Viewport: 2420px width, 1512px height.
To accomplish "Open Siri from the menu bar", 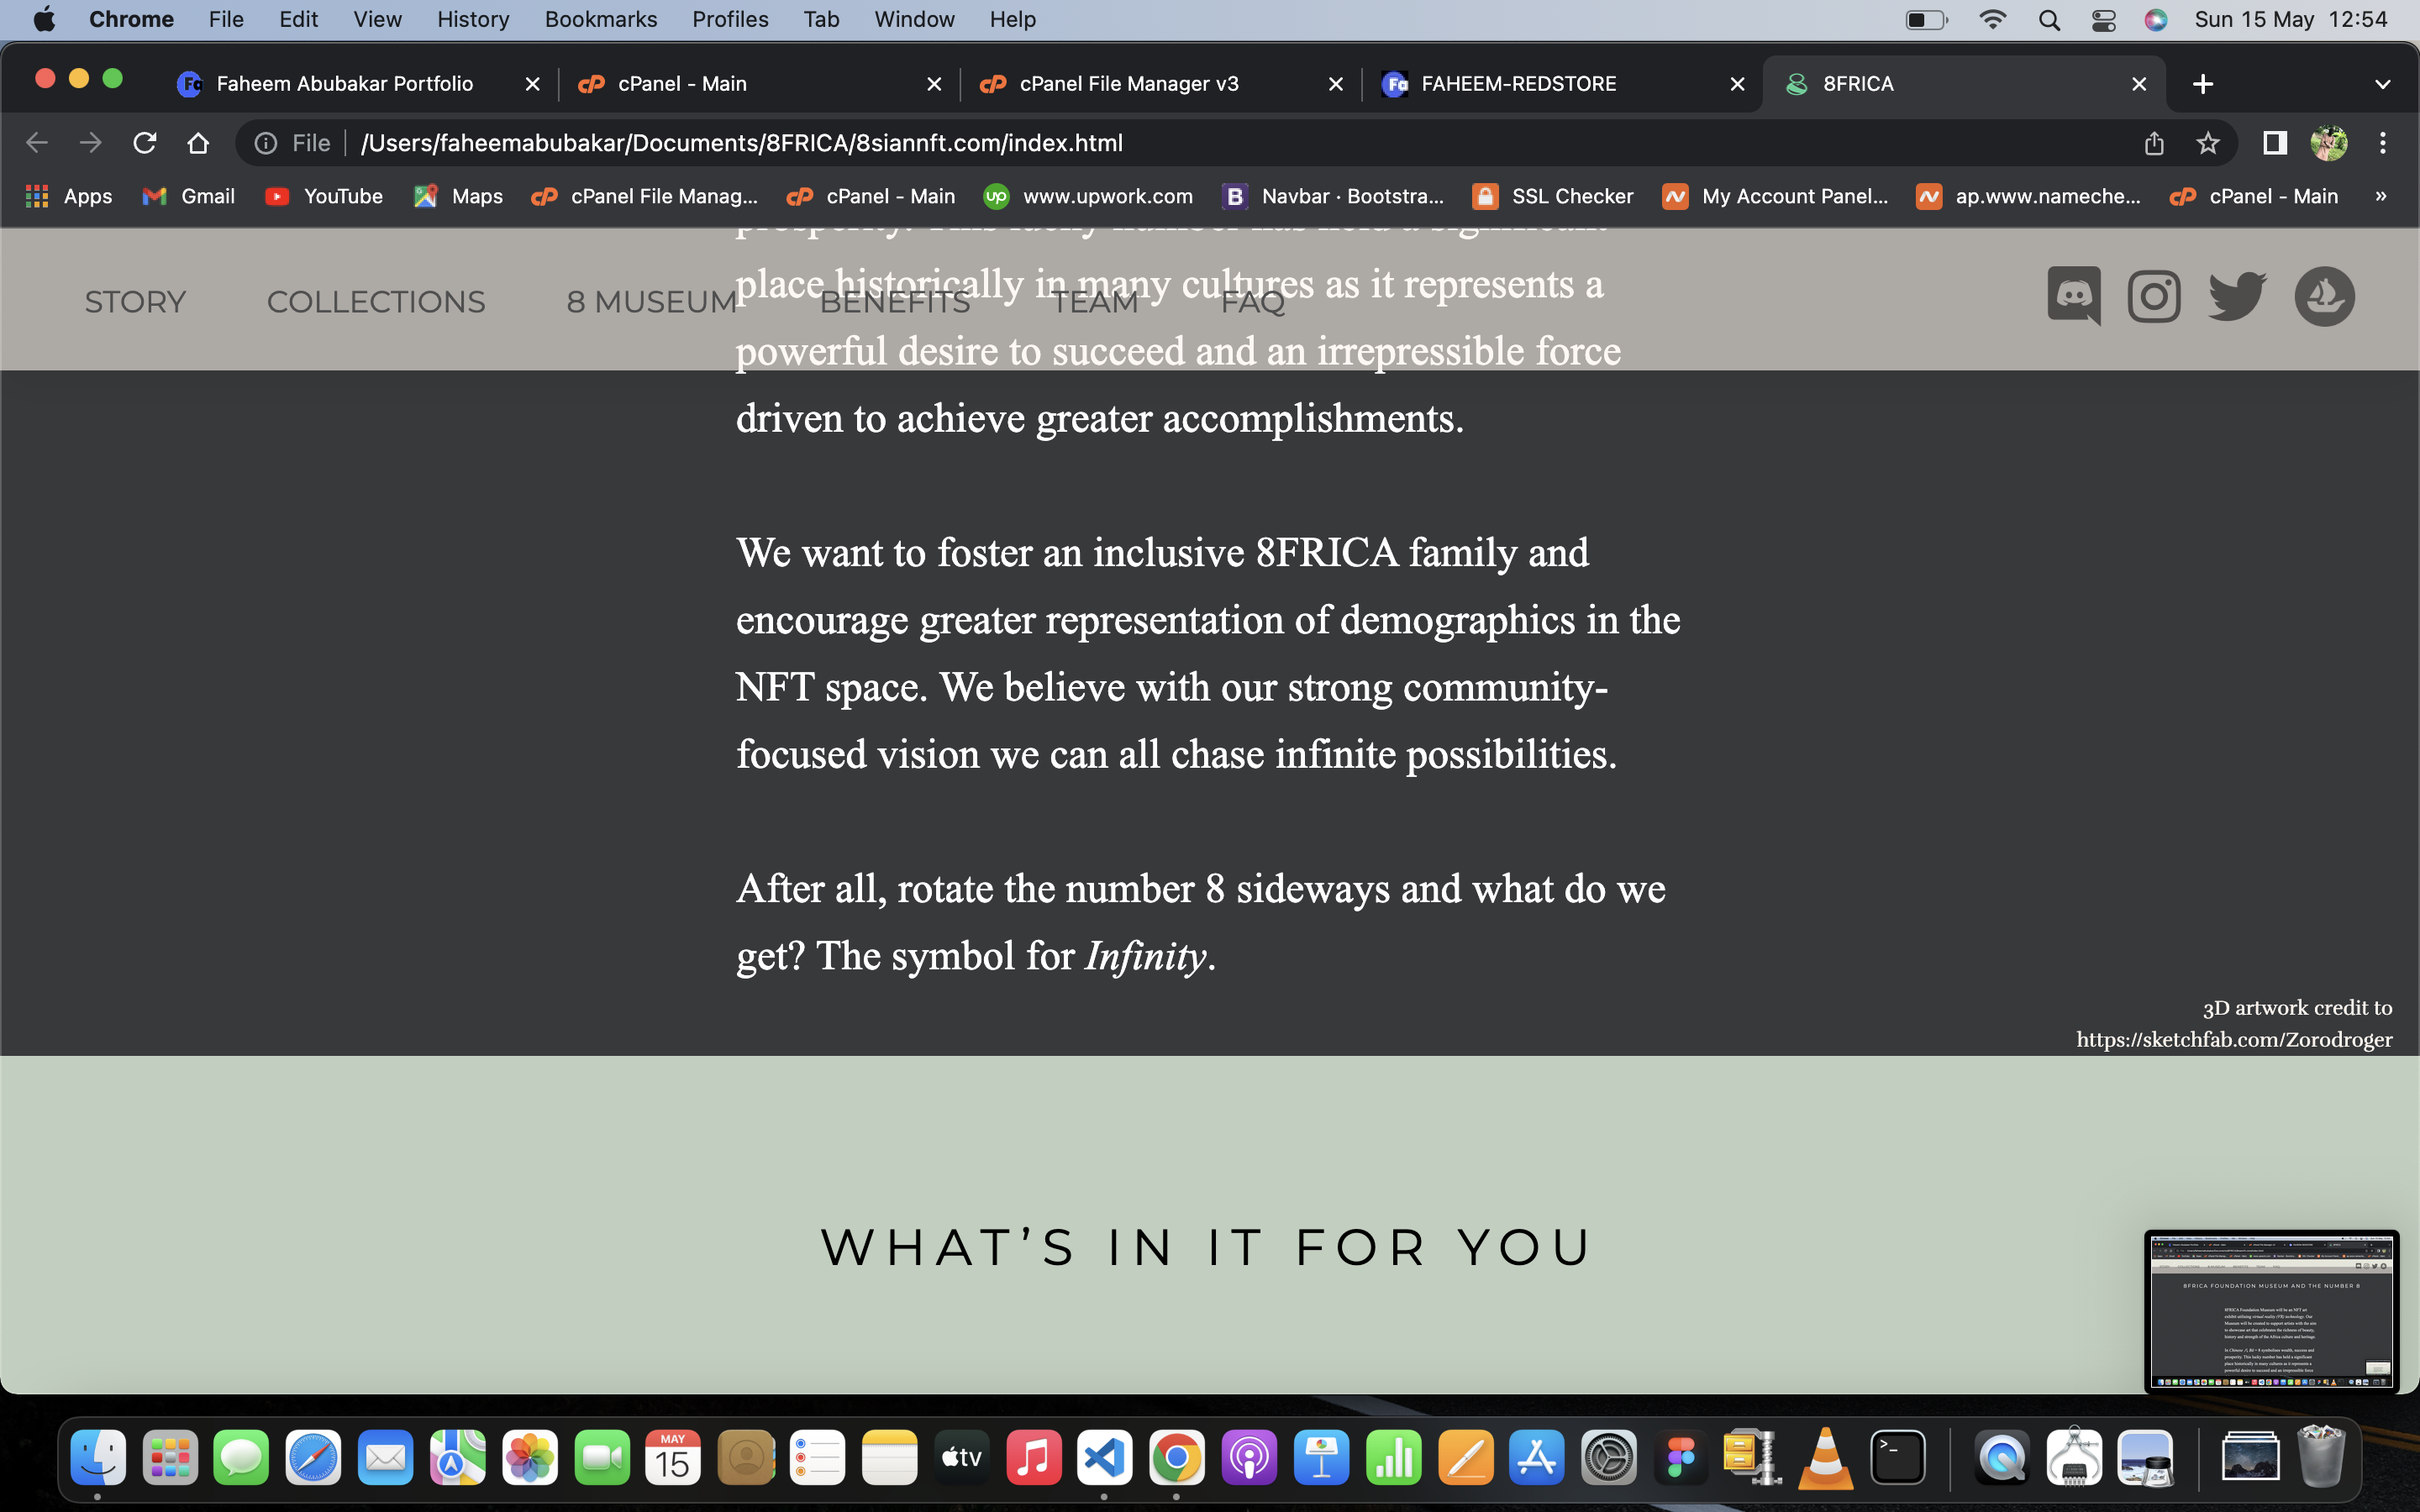I will pyautogui.click(x=2156, y=20).
